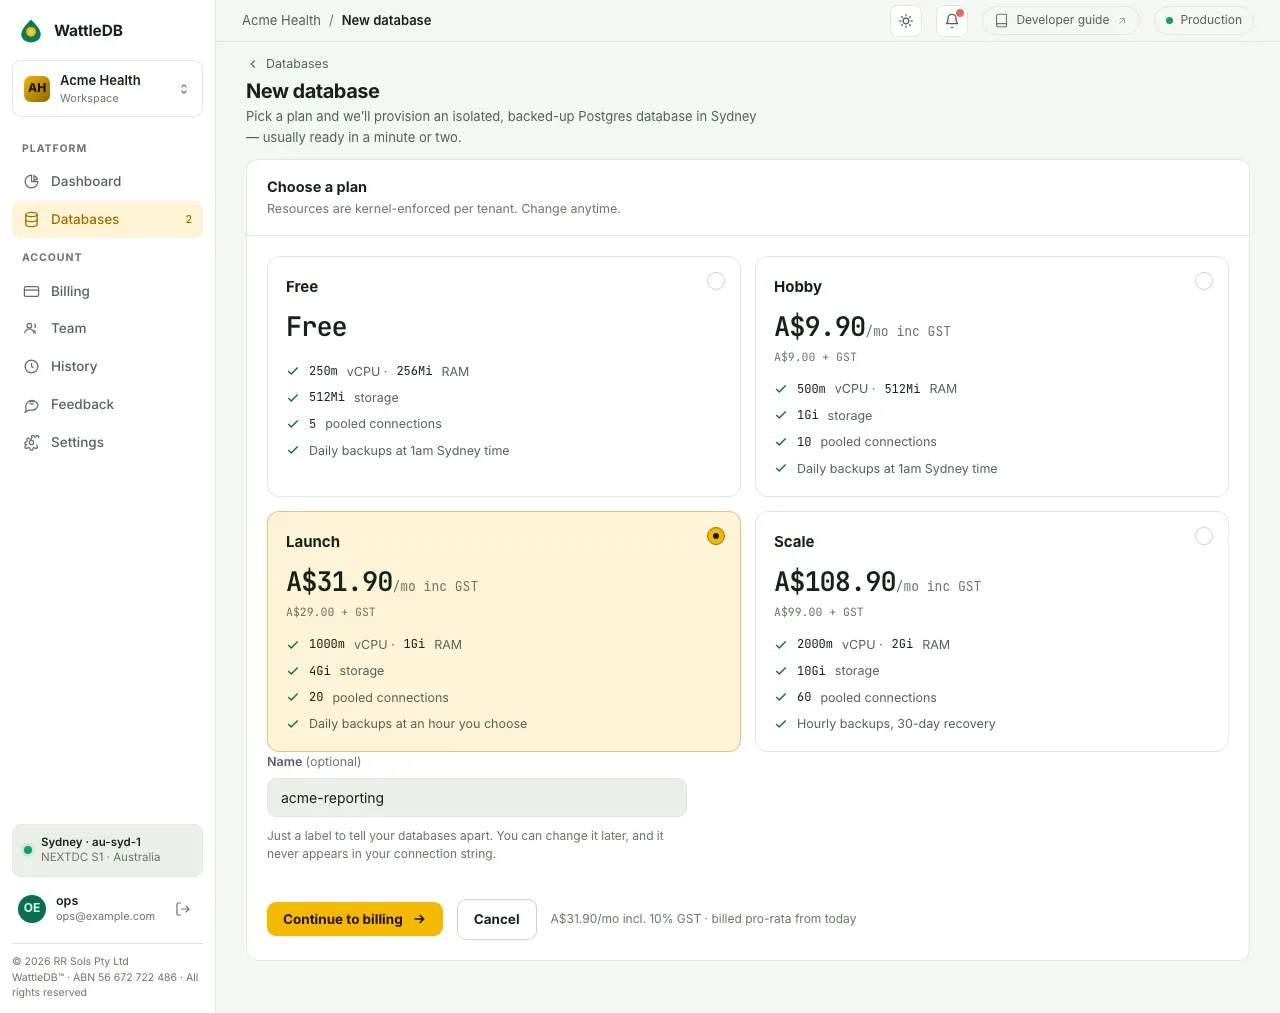Screen dimensions: 1280x1013
Task: Select the Scale plan radio button
Action: (x=1204, y=536)
